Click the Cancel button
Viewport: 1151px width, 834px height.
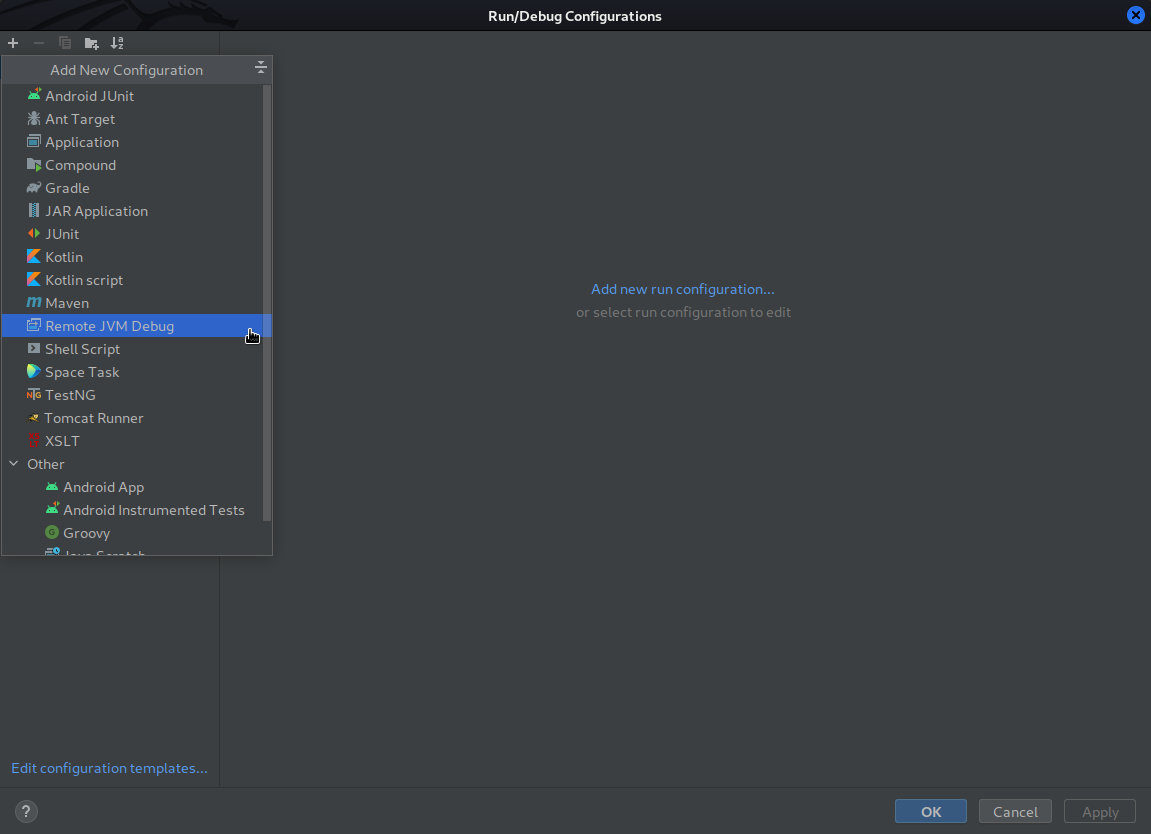click(1015, 811)
